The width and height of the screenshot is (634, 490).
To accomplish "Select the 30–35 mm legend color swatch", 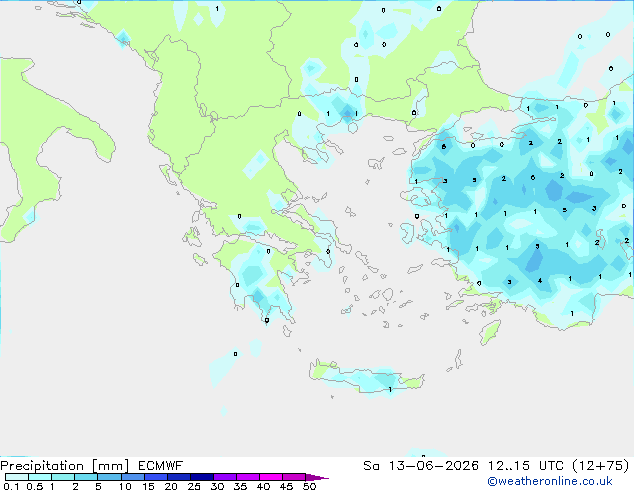I will (225, 477).
